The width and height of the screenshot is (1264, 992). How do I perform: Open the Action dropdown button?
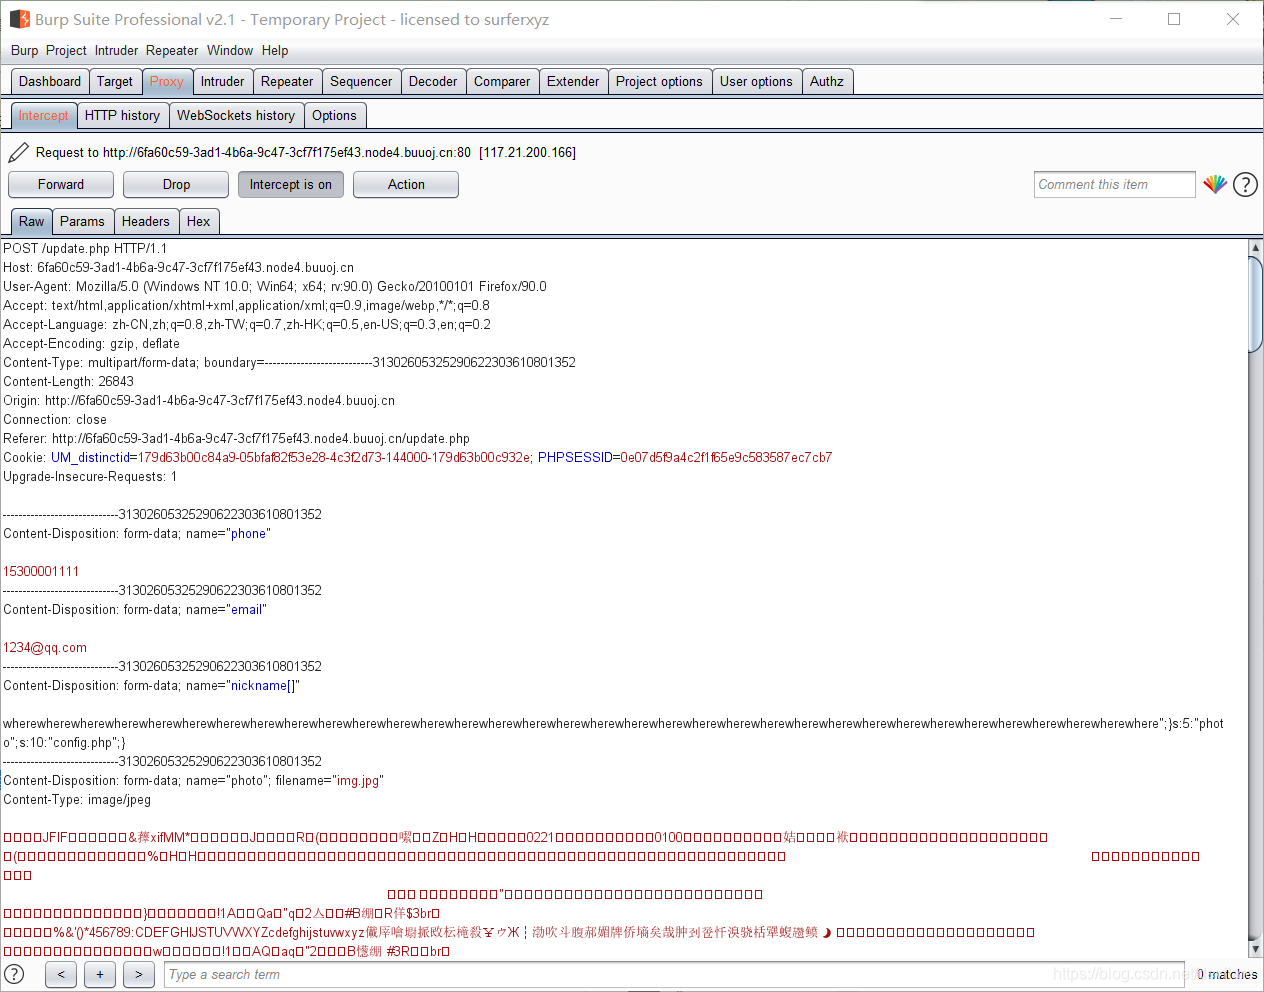pyautogui.click(x=406, y=184)
